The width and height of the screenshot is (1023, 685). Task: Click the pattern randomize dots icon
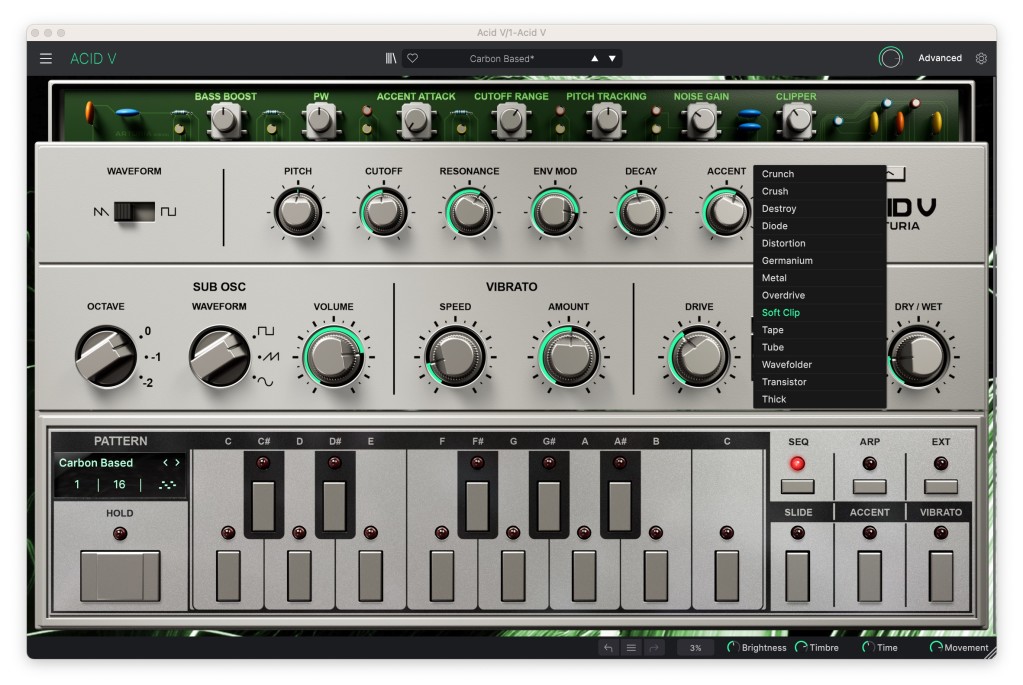(167, 485)
